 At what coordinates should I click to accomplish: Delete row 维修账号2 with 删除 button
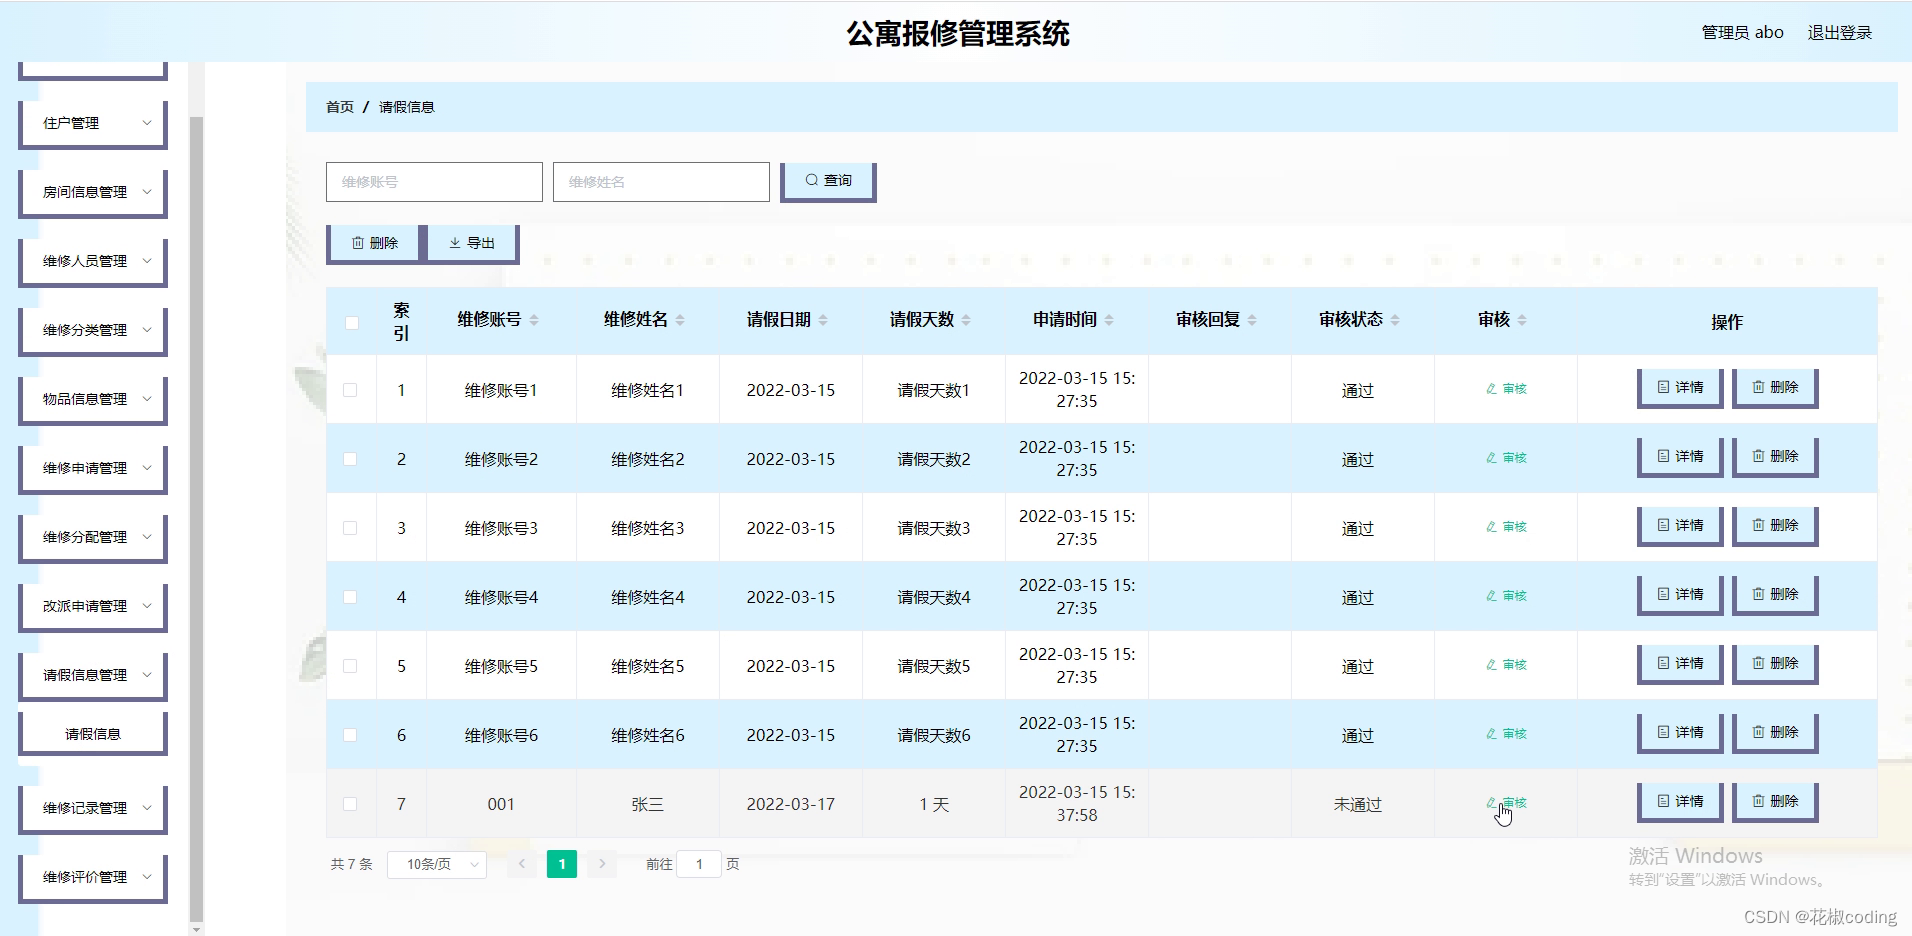click(1775, 457)
